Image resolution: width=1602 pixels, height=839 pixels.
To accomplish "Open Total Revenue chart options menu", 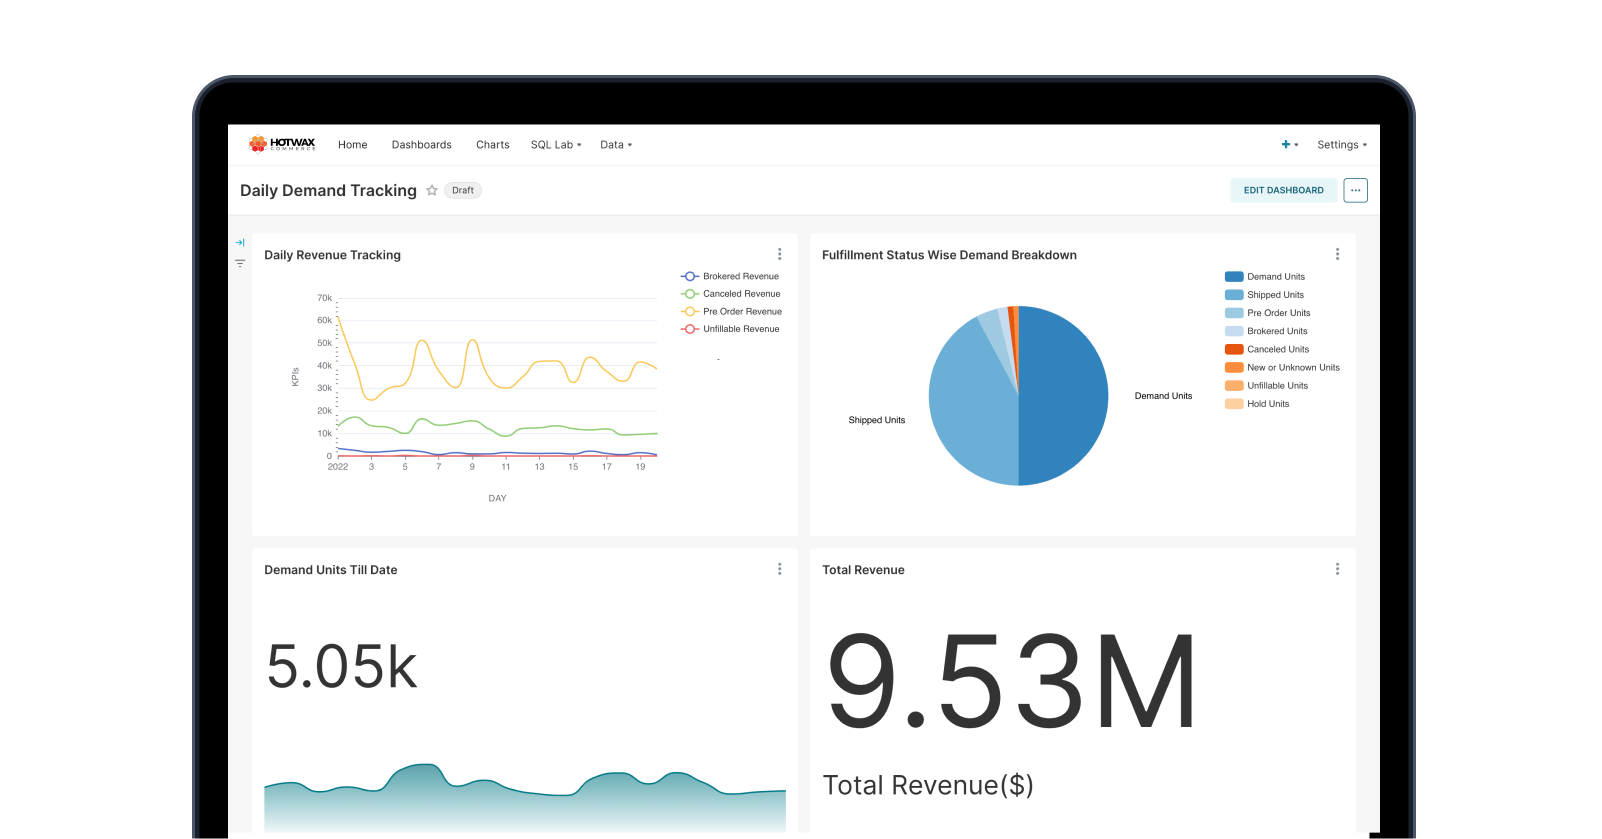I will click(1337, 569).
